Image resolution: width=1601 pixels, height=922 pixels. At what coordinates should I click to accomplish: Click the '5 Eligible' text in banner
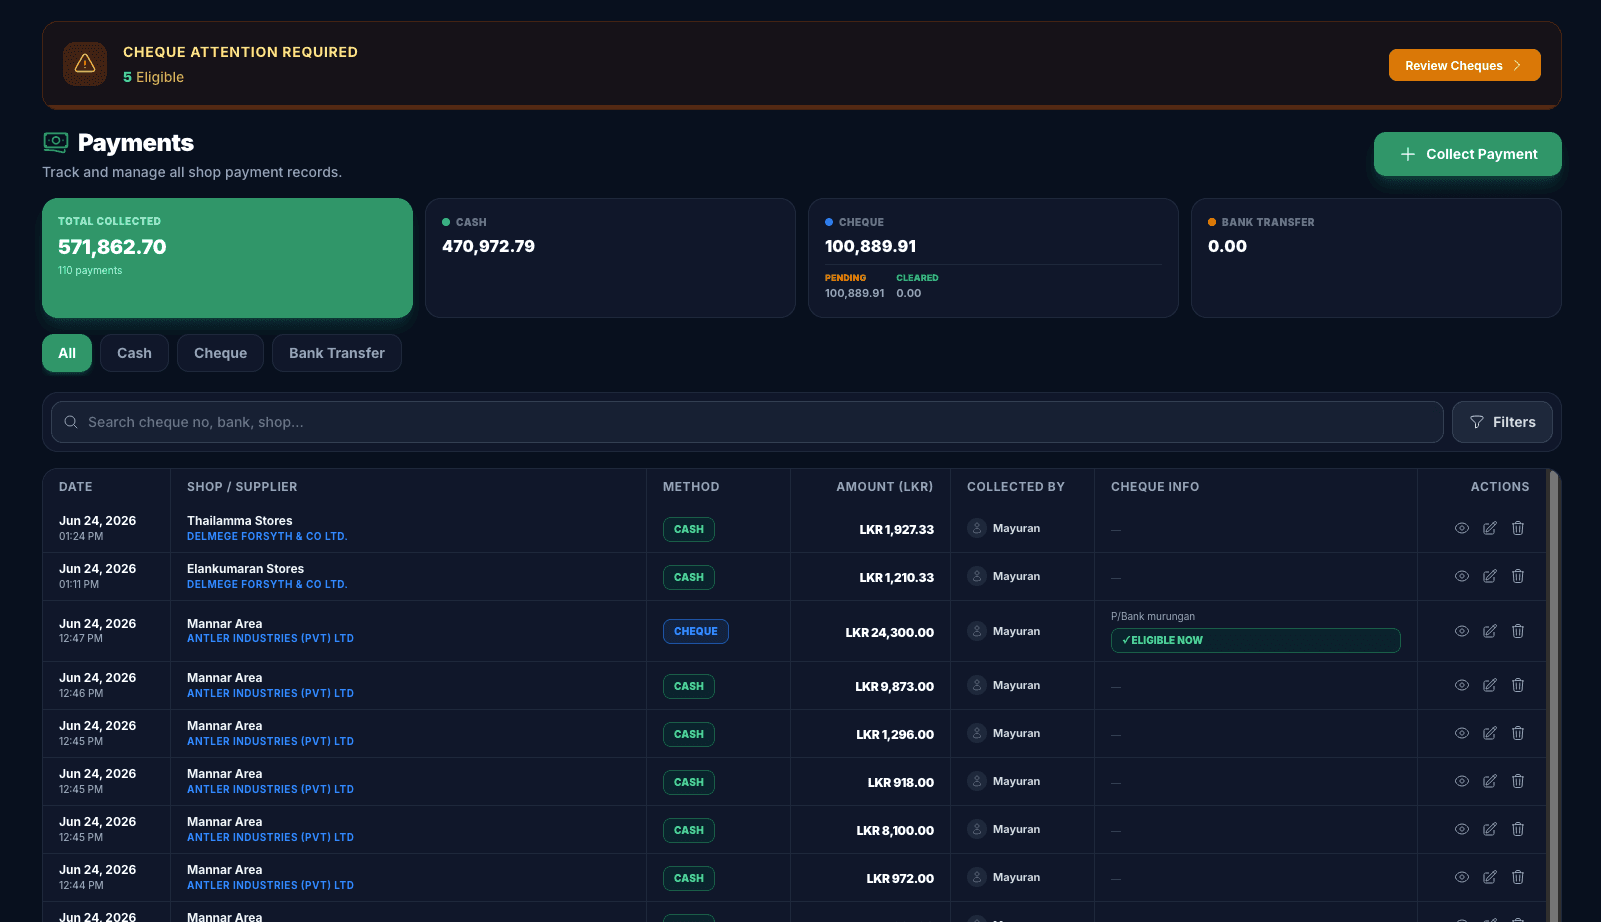point(153,77)
